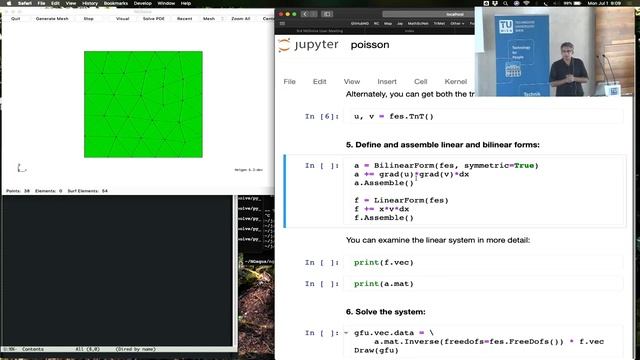Open the Develop menu
The height and width of the screenshot is (360, 640).
point(142,3)
